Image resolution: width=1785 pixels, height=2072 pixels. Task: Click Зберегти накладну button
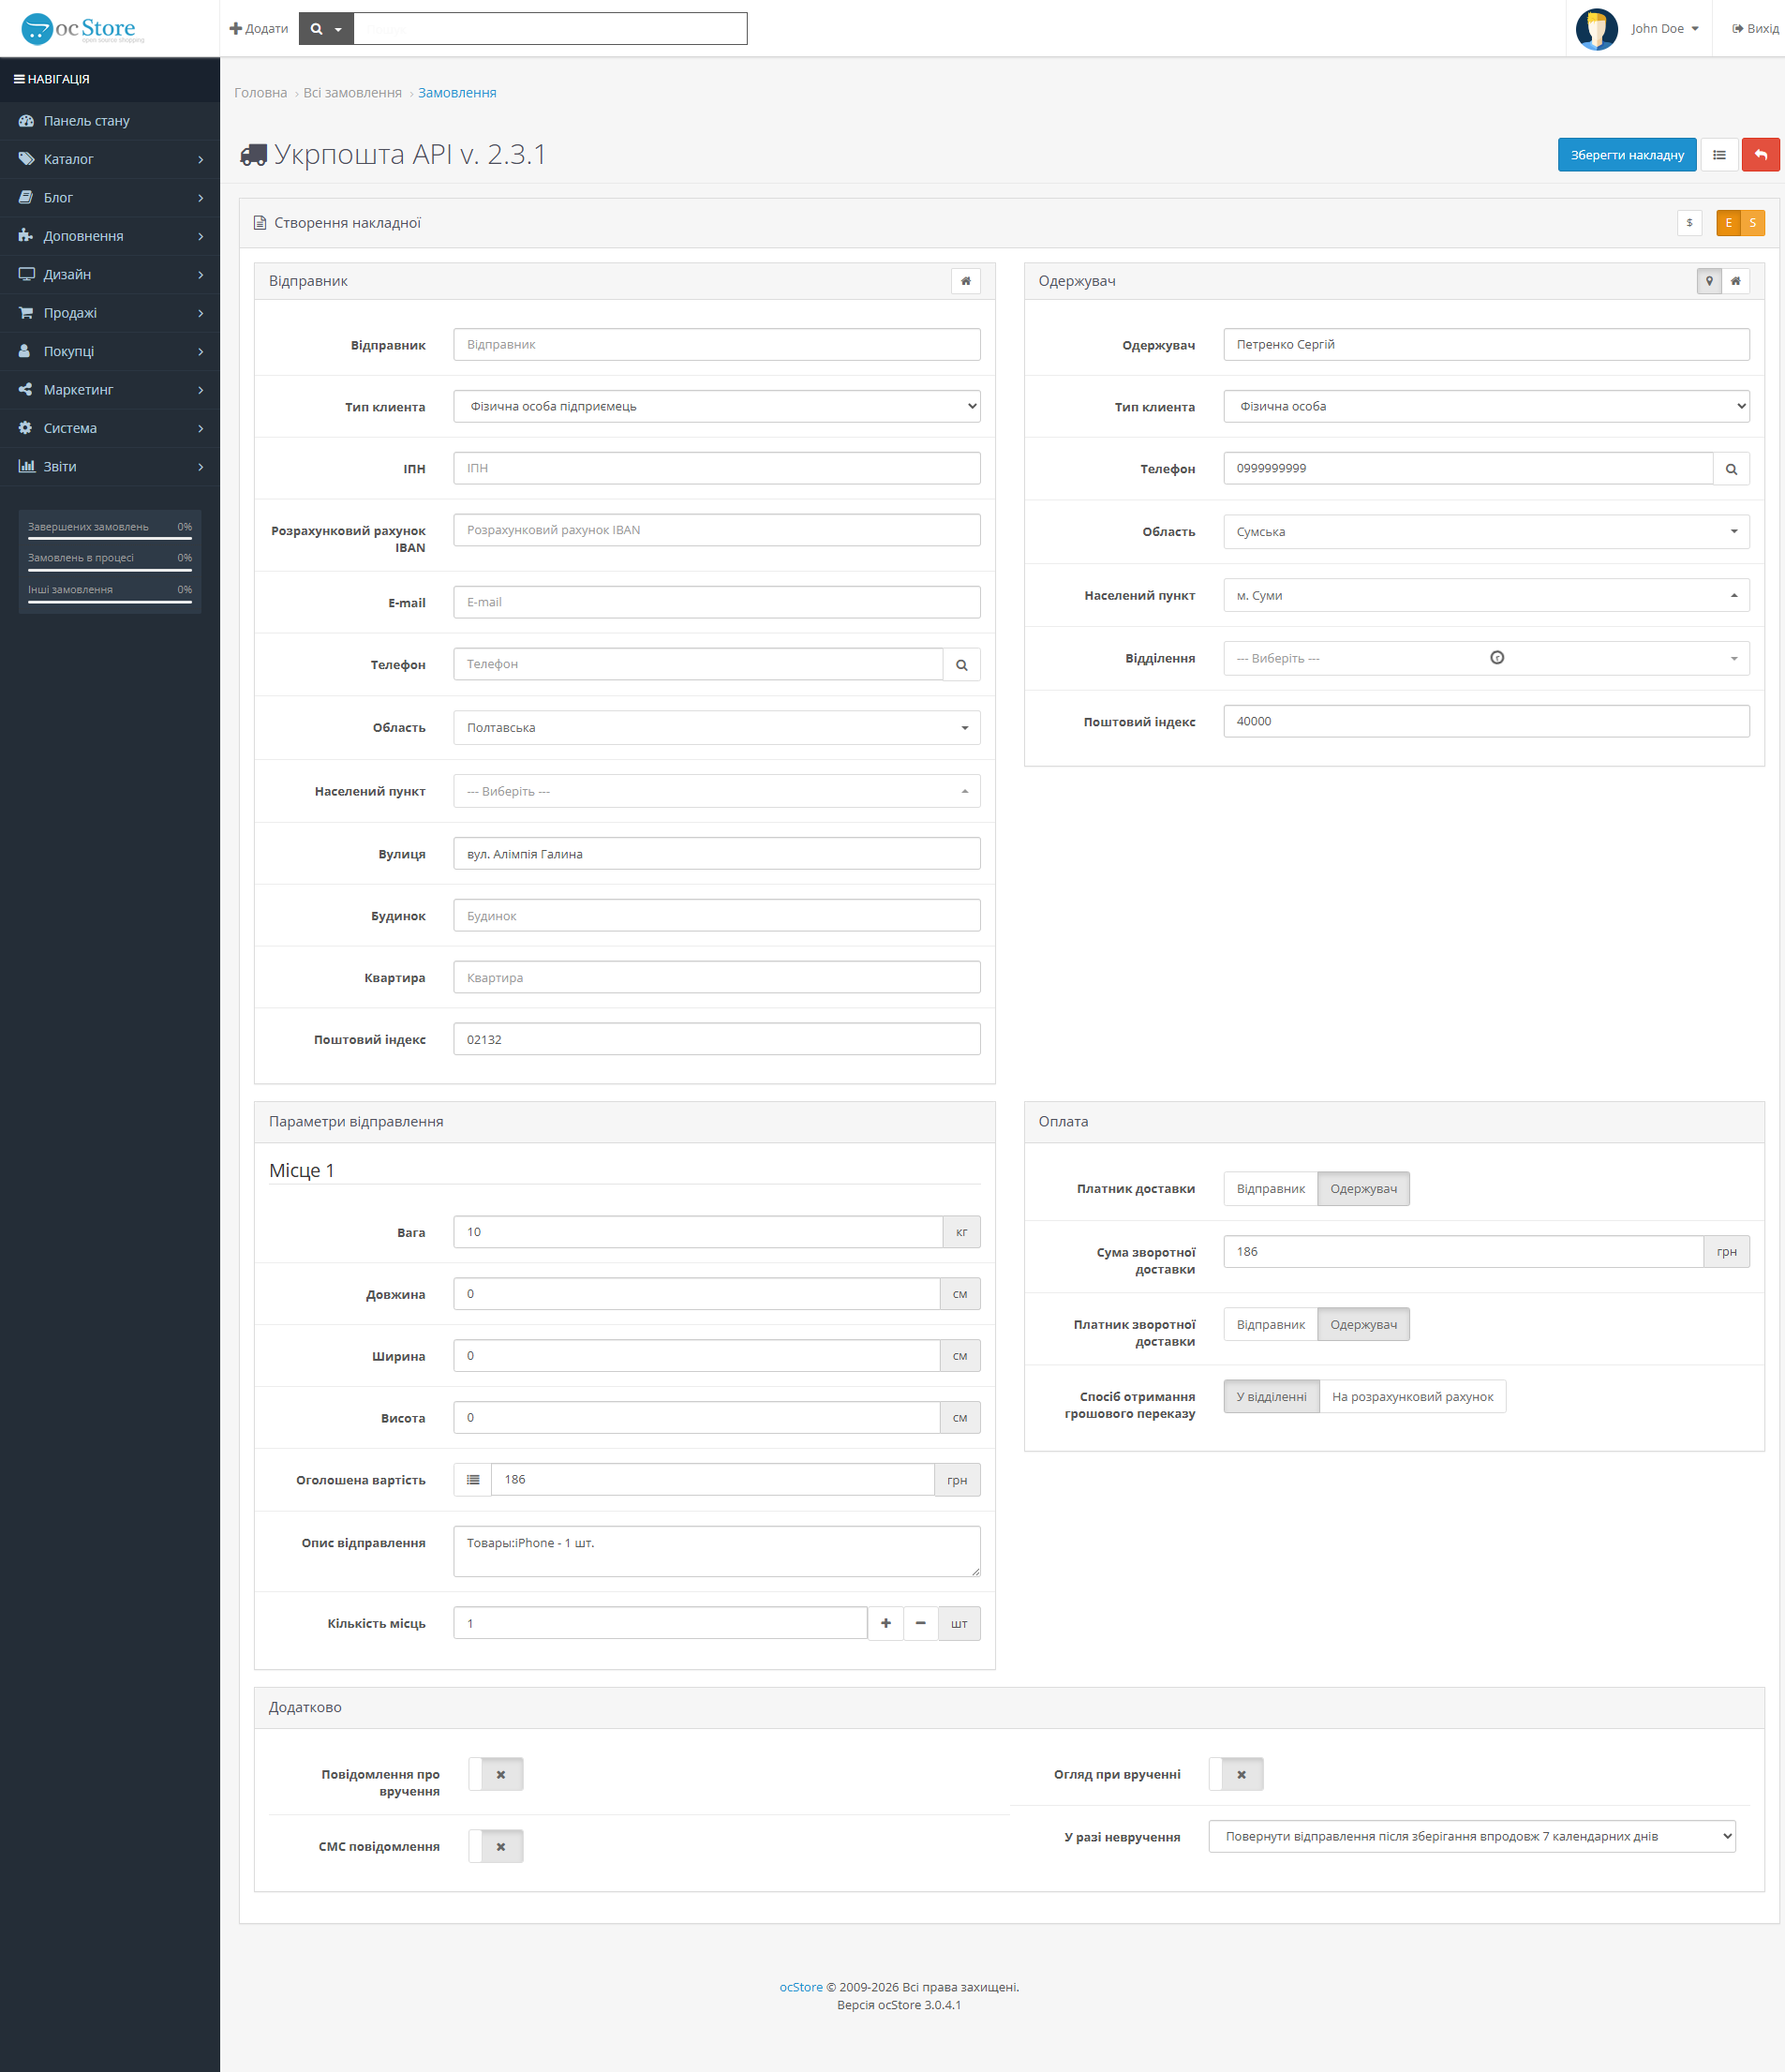coord(1627,155)
